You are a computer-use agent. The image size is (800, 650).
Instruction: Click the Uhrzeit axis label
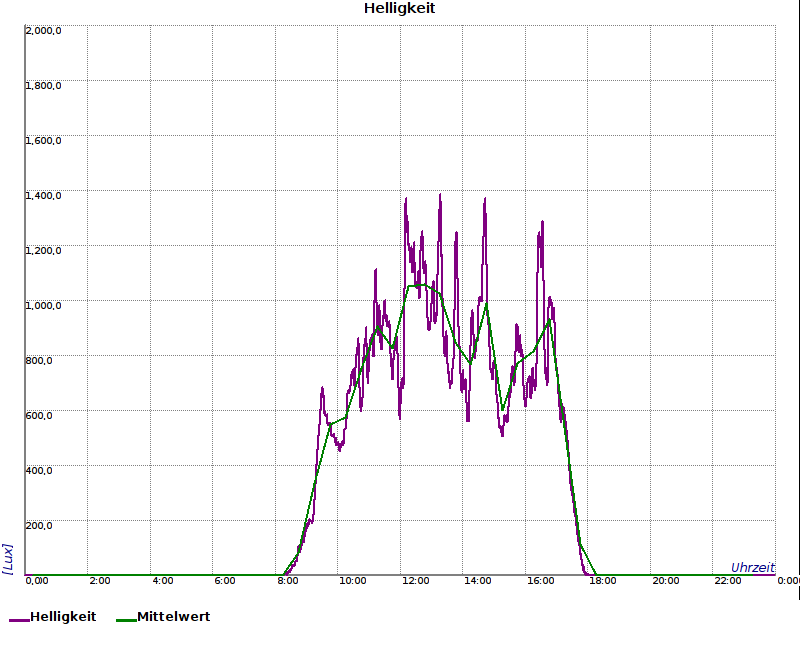[753, 567]
